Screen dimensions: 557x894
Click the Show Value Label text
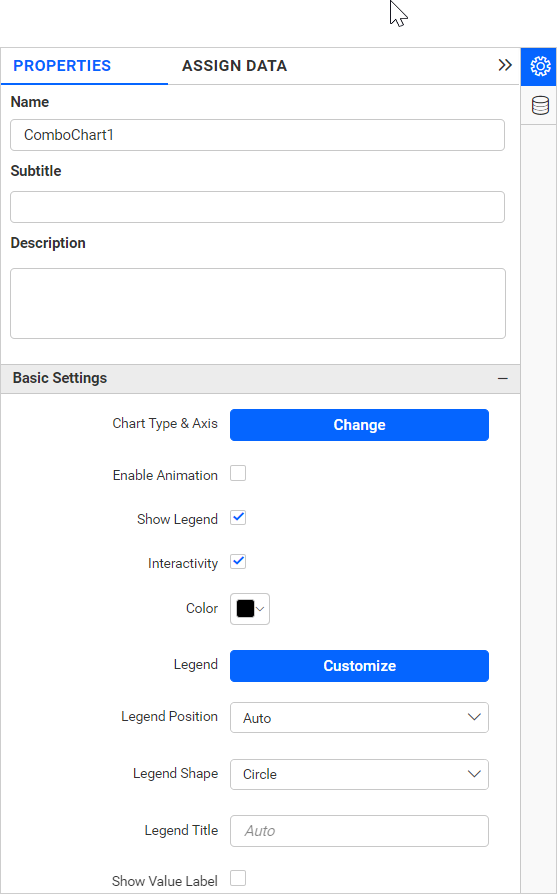(x=164, y=881)
